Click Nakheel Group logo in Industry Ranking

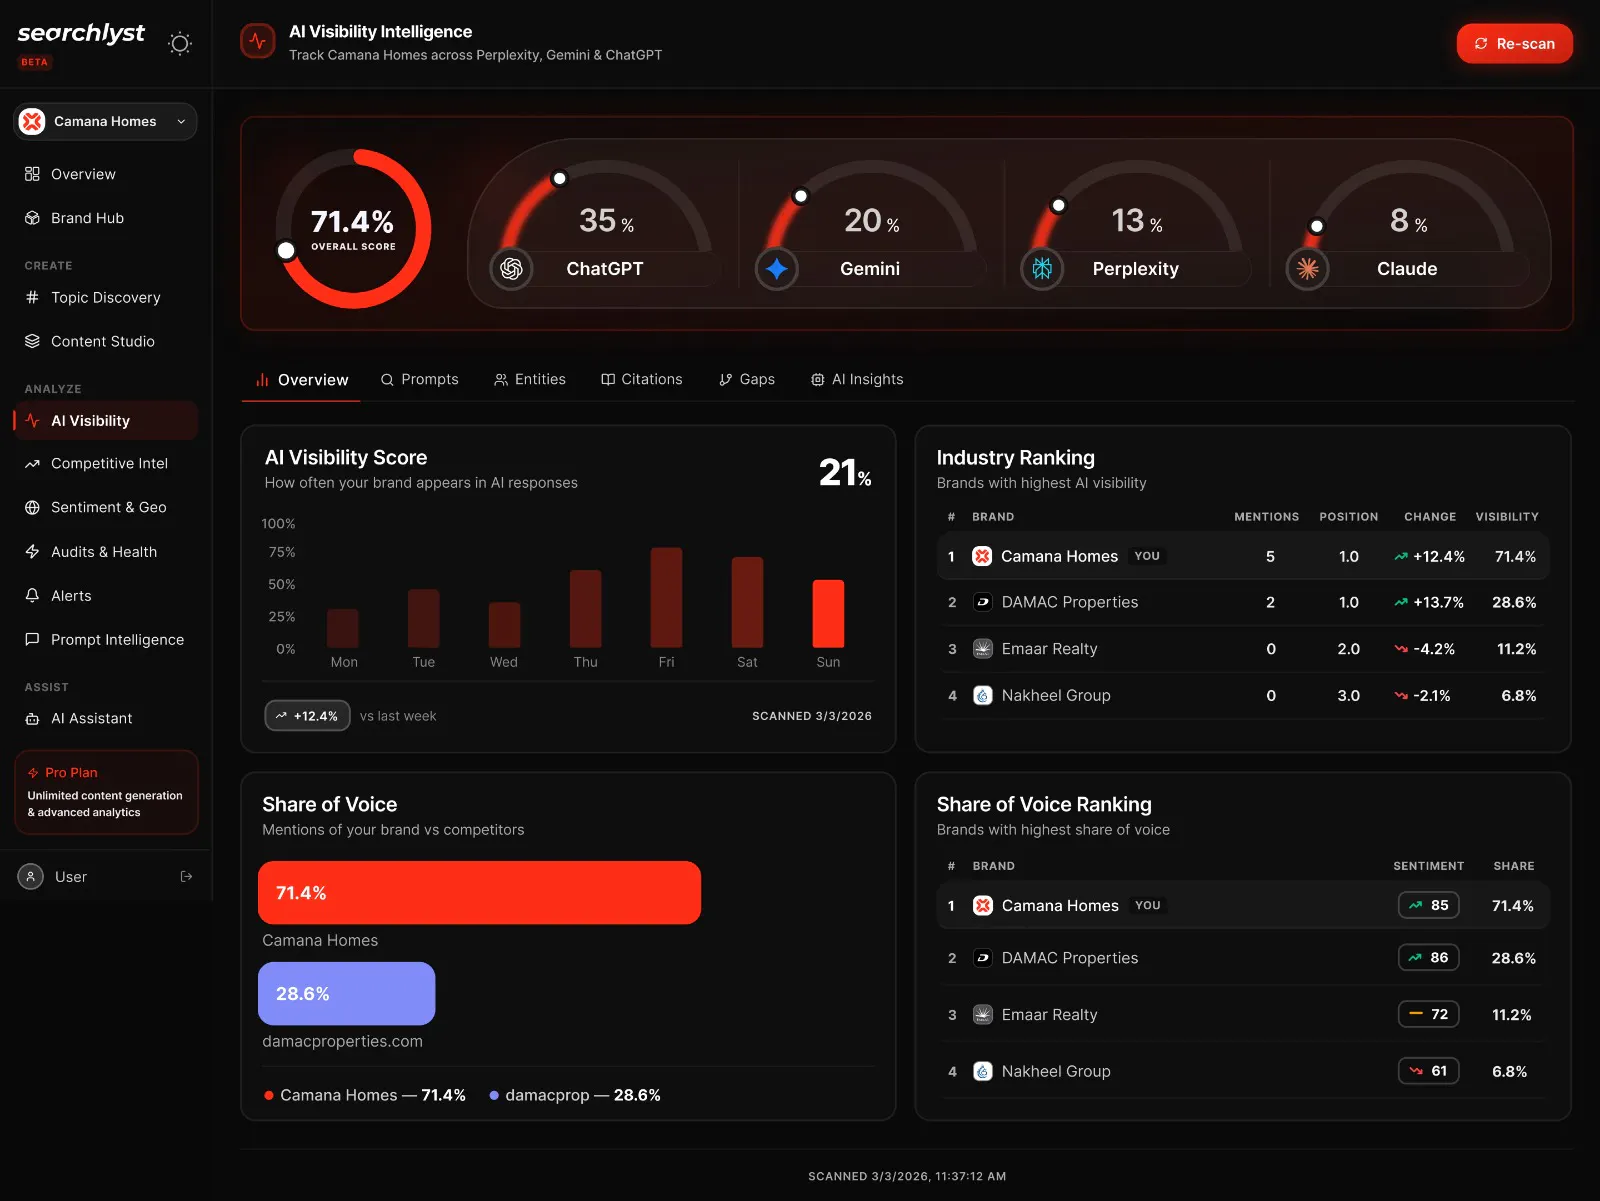pyautogui.click(x=982, y=695)
